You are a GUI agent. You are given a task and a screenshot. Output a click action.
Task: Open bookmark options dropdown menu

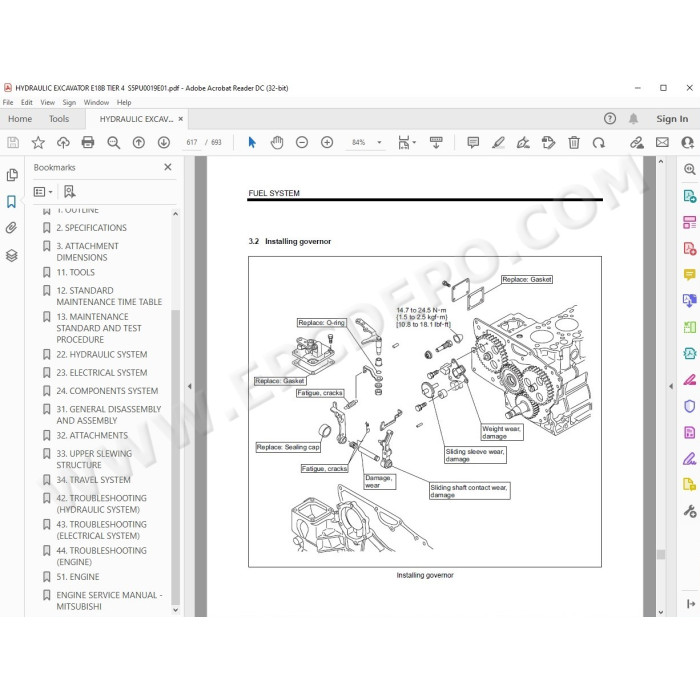click(x=43, y=192)
